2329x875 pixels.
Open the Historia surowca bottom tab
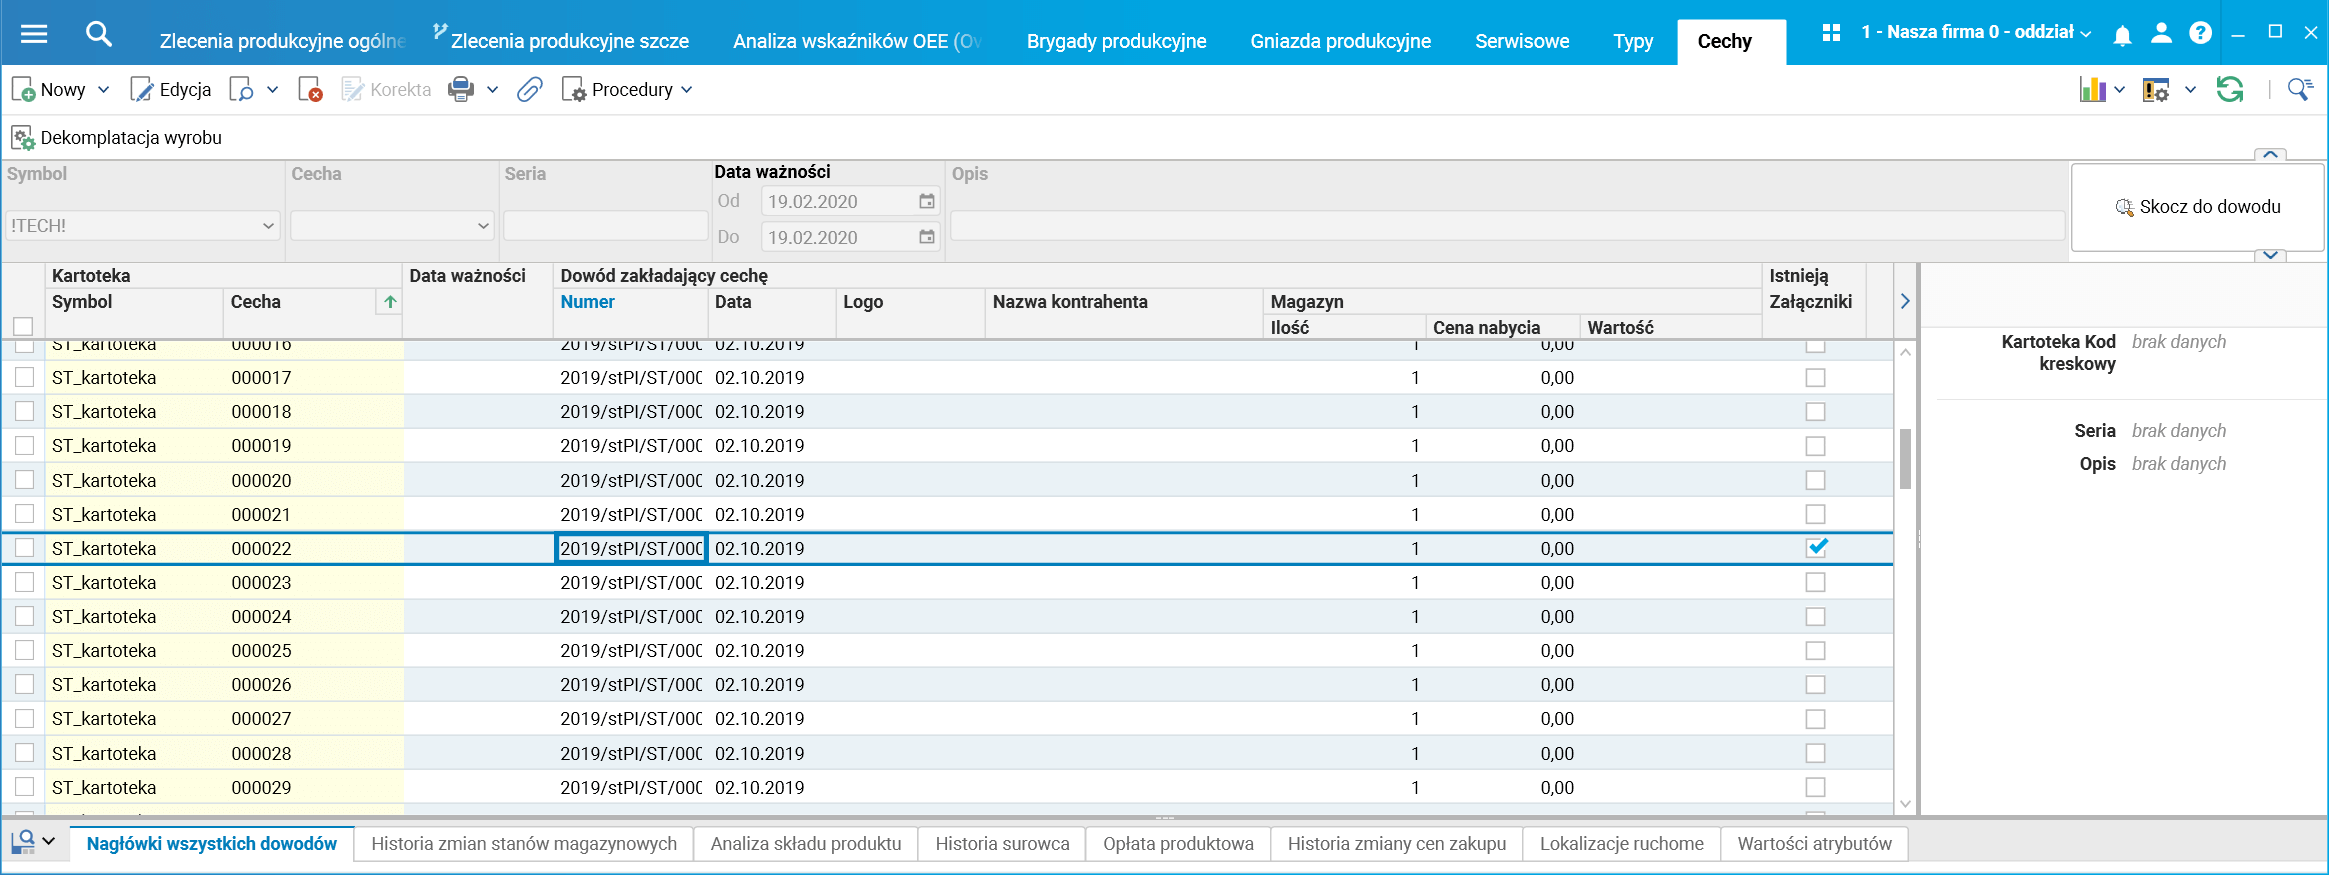1002,844
